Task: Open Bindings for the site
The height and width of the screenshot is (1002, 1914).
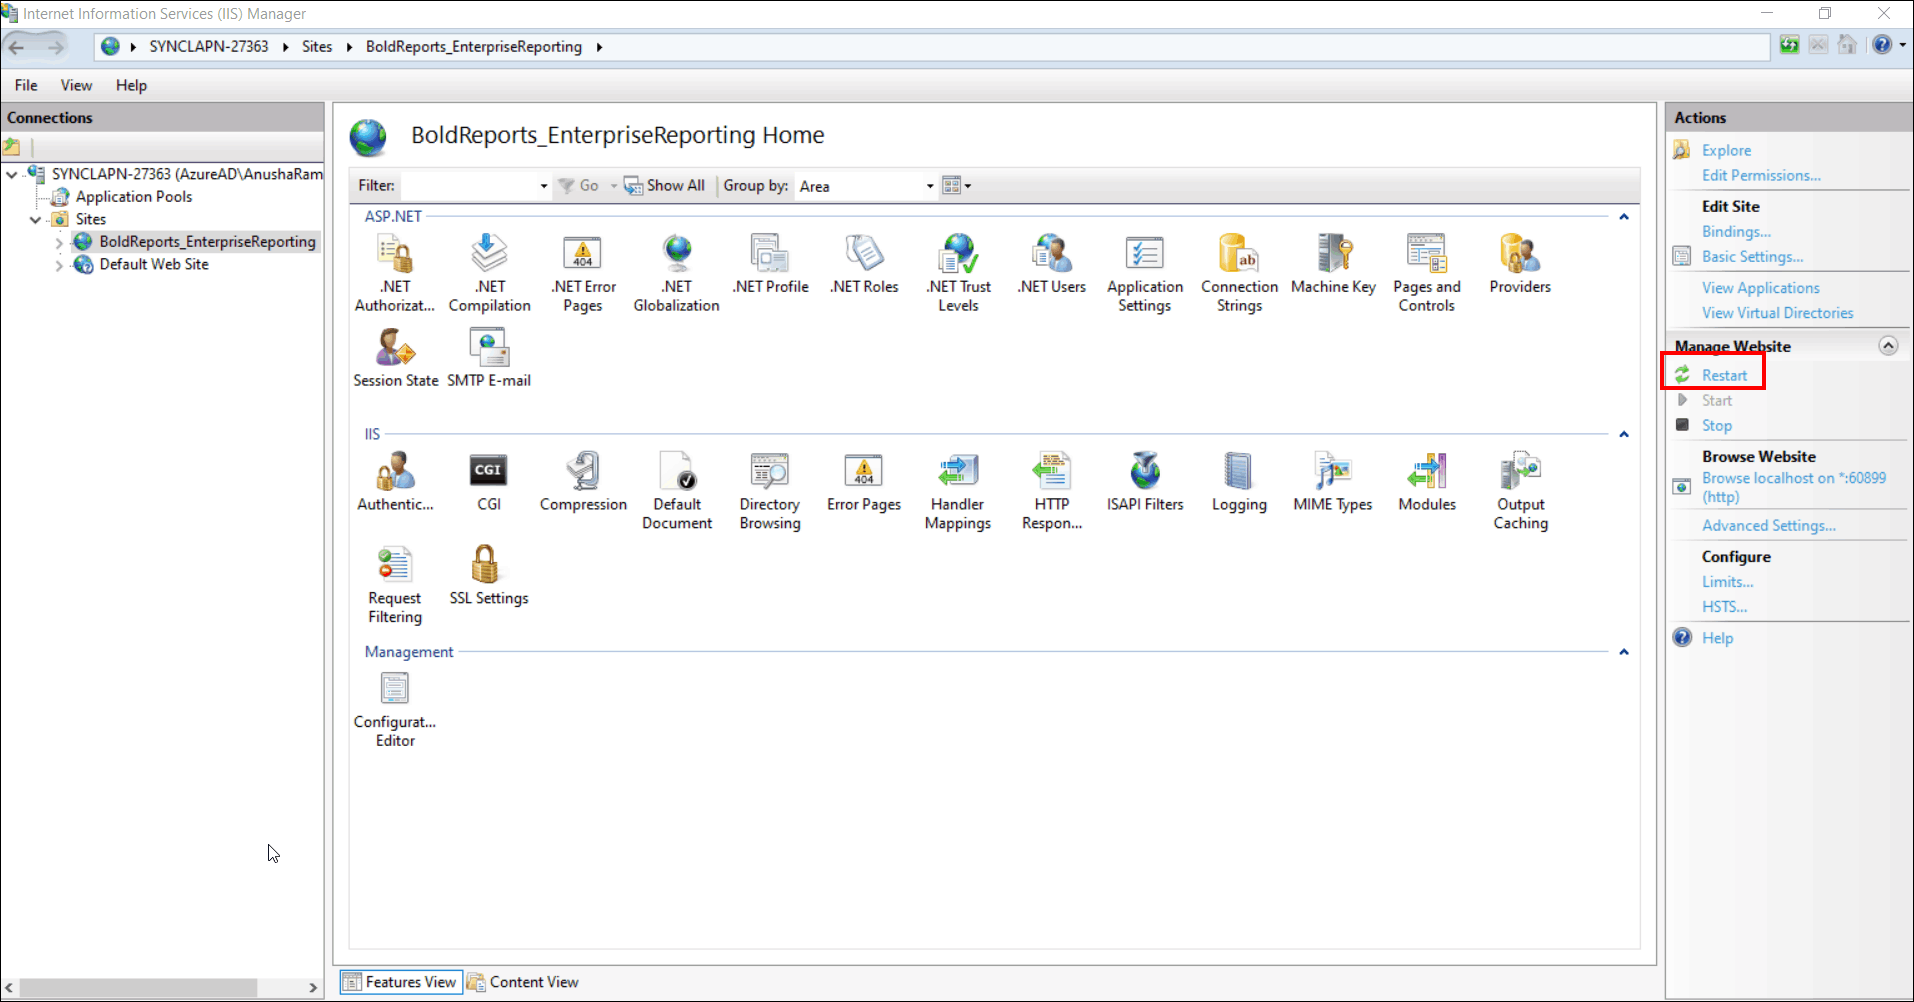Action: (x=1736, y=231)
